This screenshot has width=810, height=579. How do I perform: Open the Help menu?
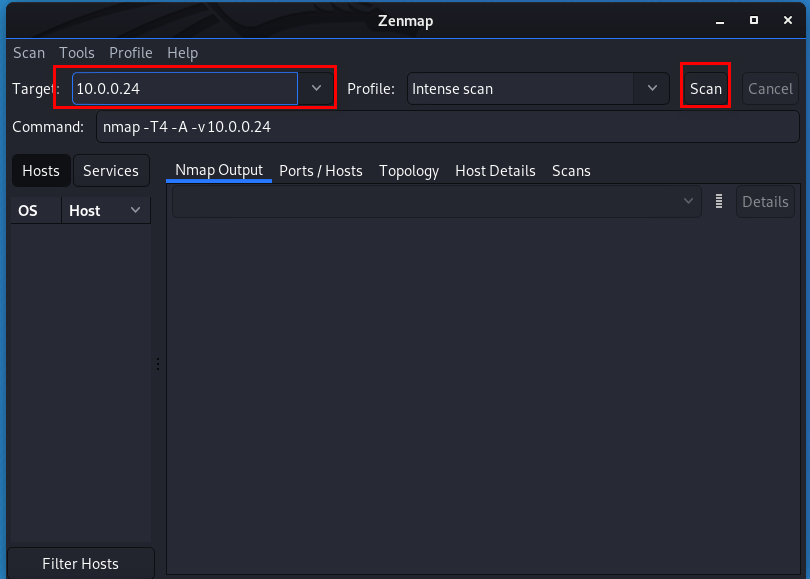pyautogui.click(x=182, y=53)
